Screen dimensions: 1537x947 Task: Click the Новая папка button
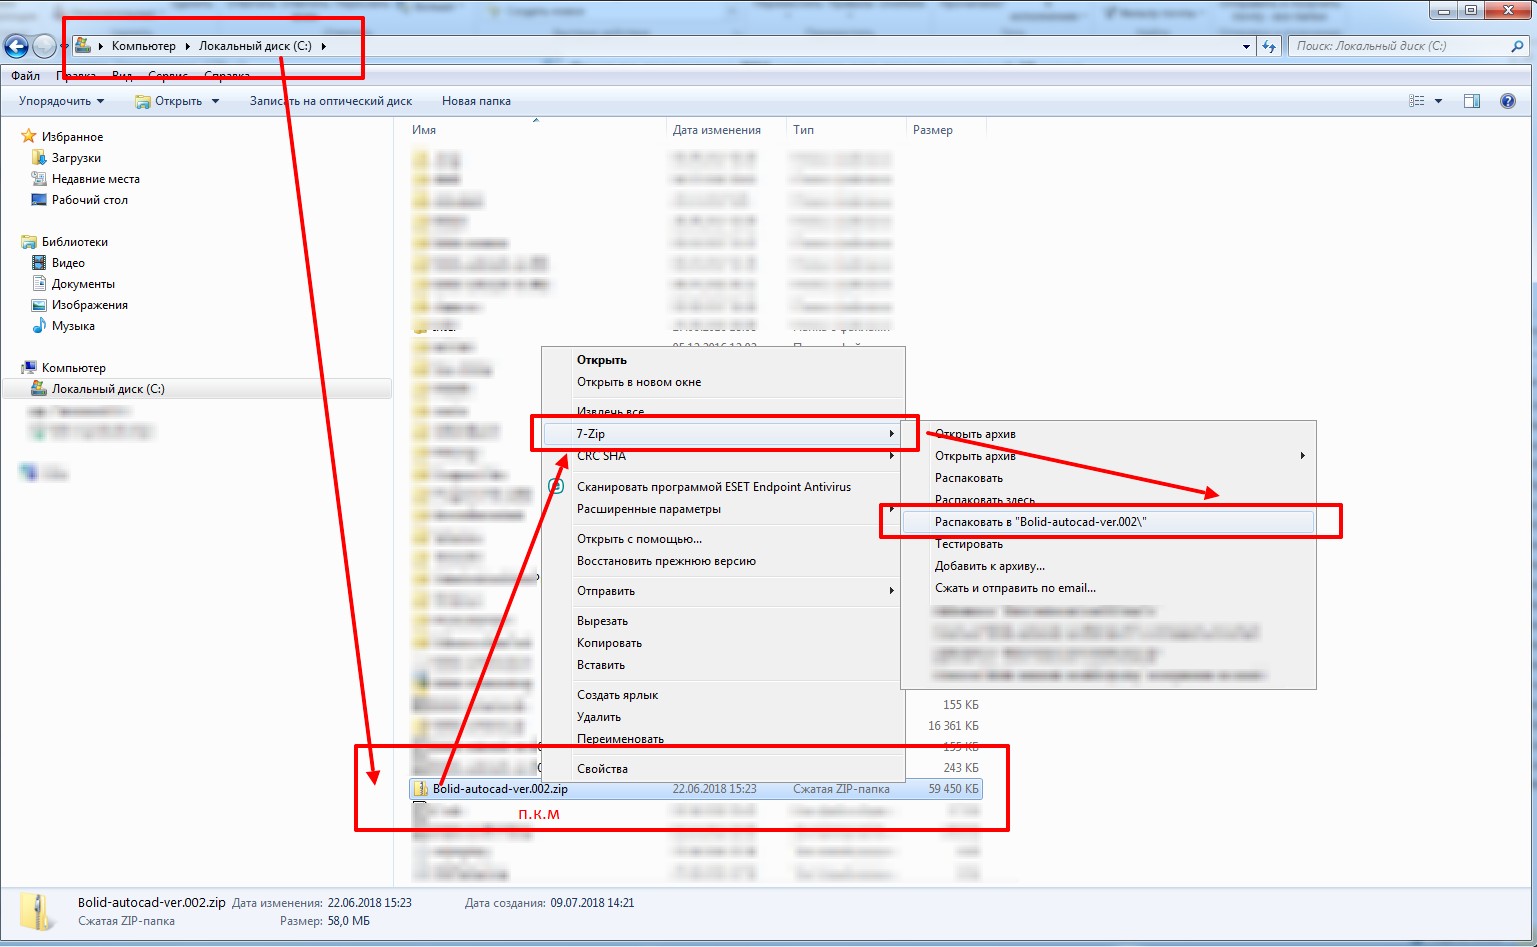click(476, 101)
